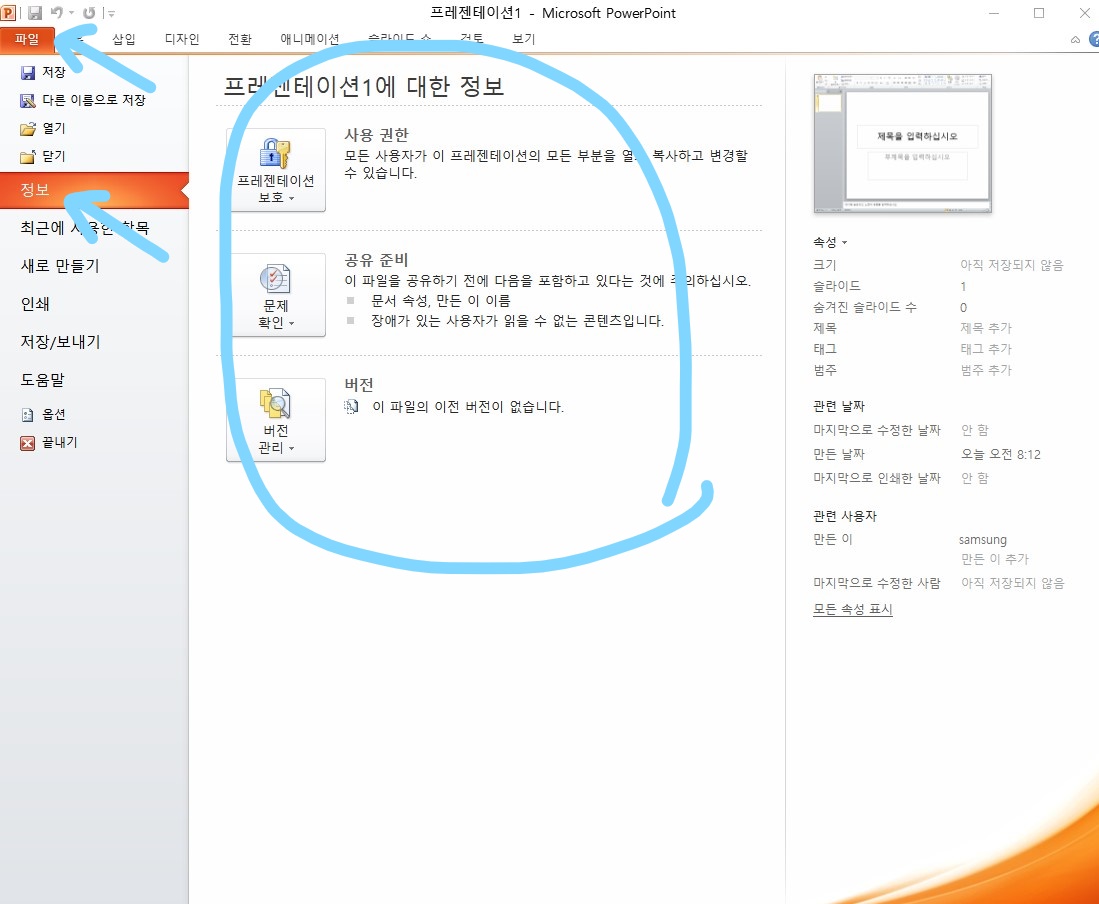Image resolution: width=1099 pixels, height=904 pixels.
Task: Click the 다른 이름으로 저장 icon
Action: (x=28, y=101)
